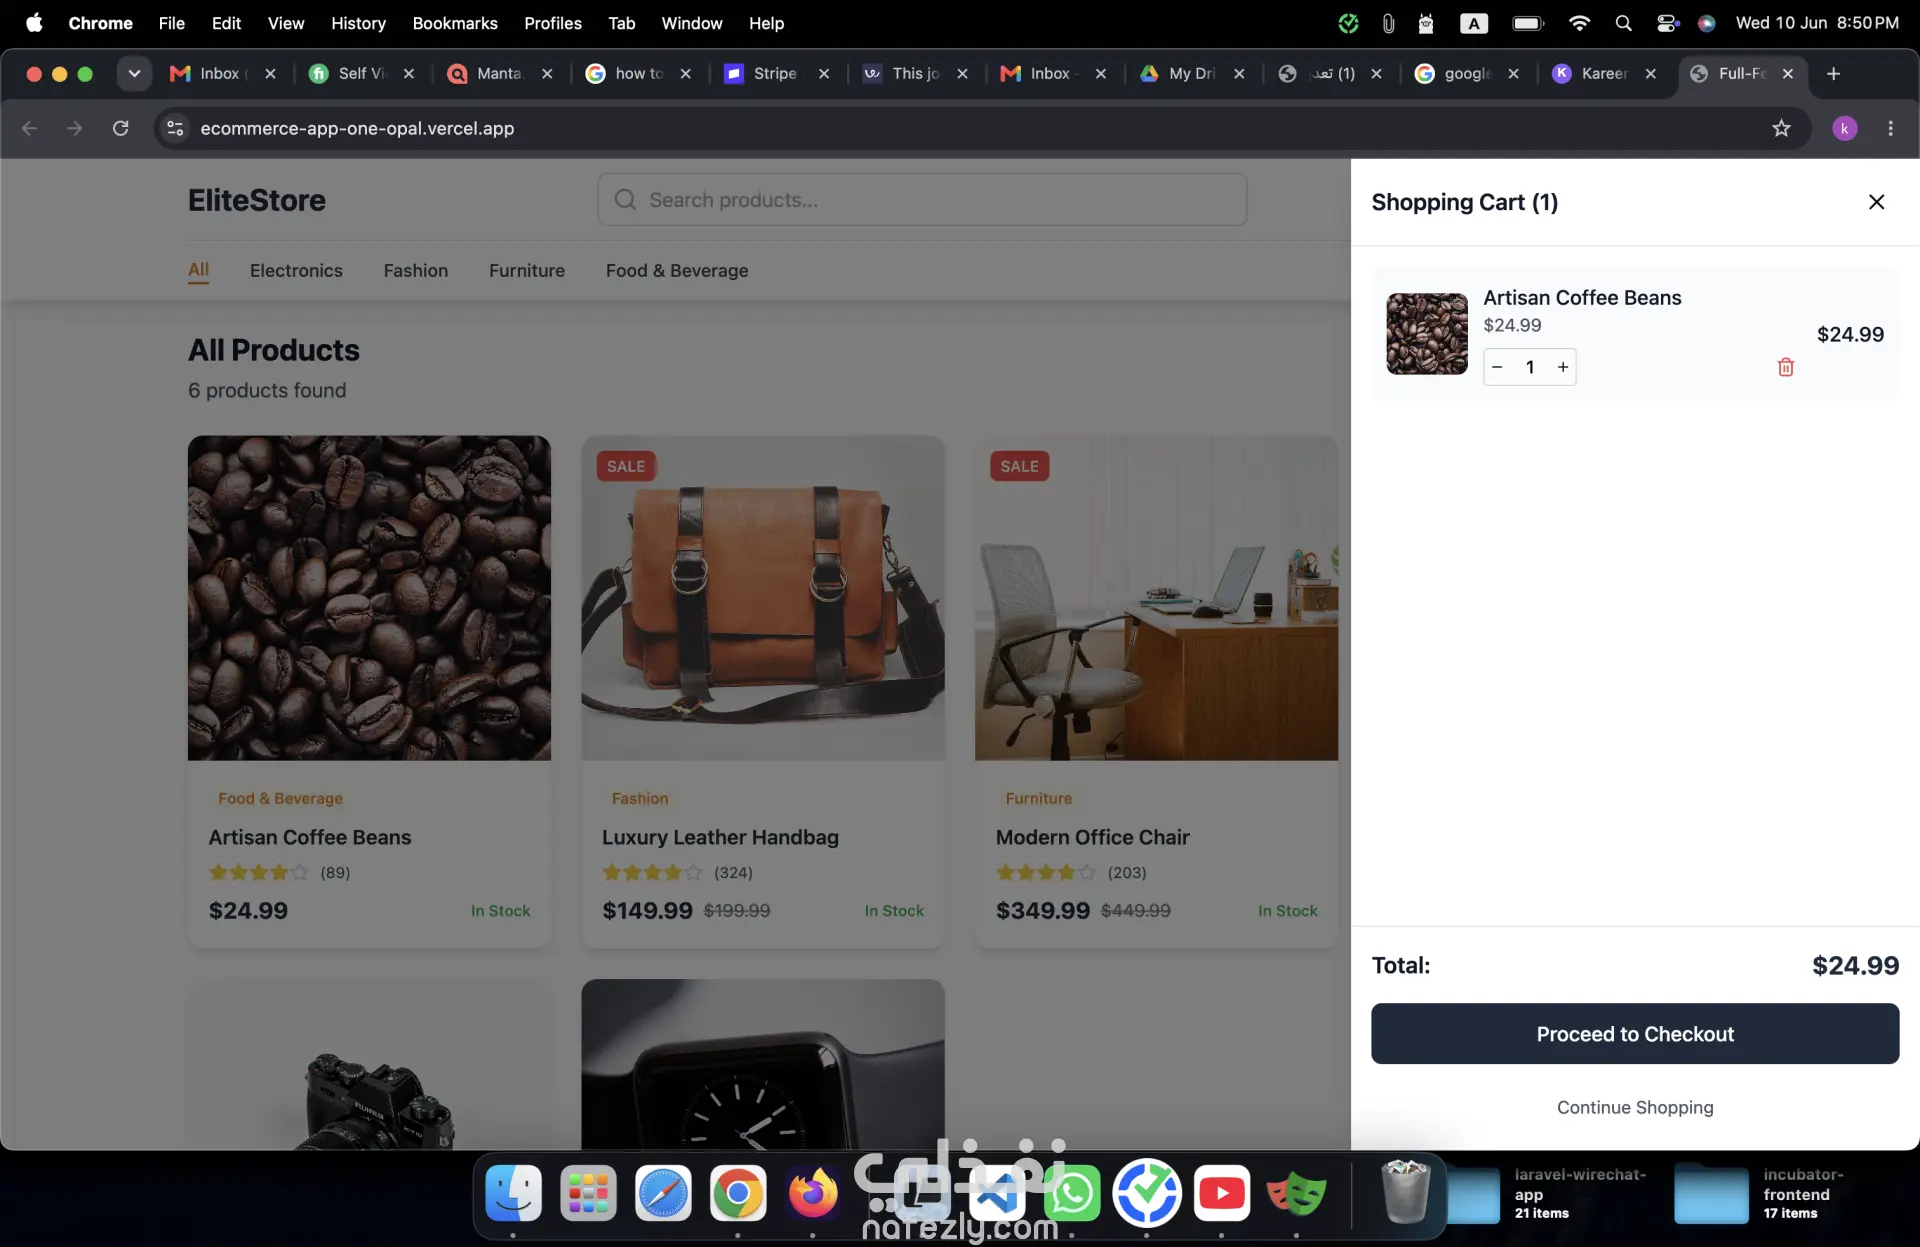Screen dimensions: 1920x1247
Task: Open the Artisan Coffee Beans product image
Action: (369, 598)
